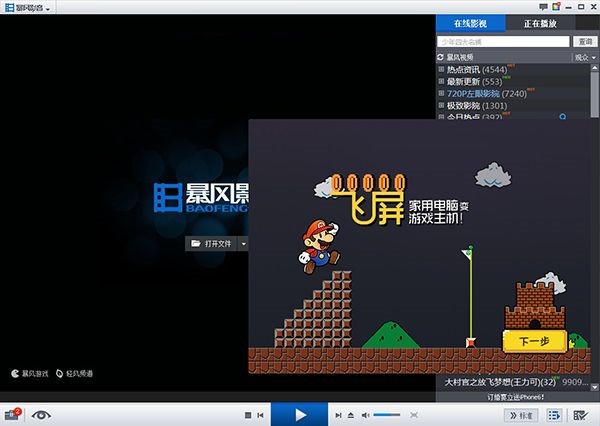
Task: Click the video search input field
Action: (x=503, y=42)
